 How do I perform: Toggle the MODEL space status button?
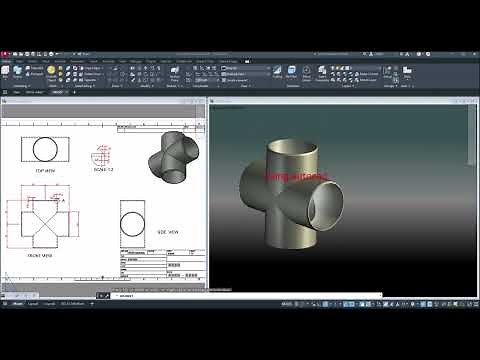coord(287,304)
